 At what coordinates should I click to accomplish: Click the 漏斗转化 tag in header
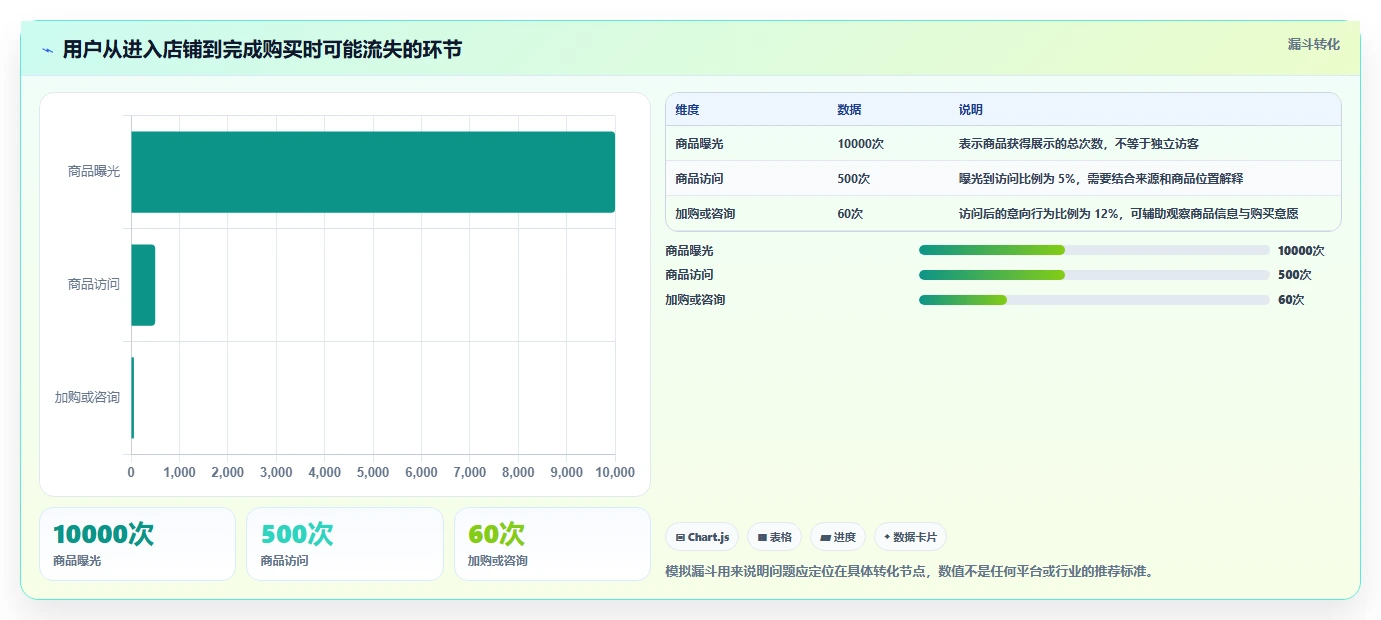(1313, 44)
